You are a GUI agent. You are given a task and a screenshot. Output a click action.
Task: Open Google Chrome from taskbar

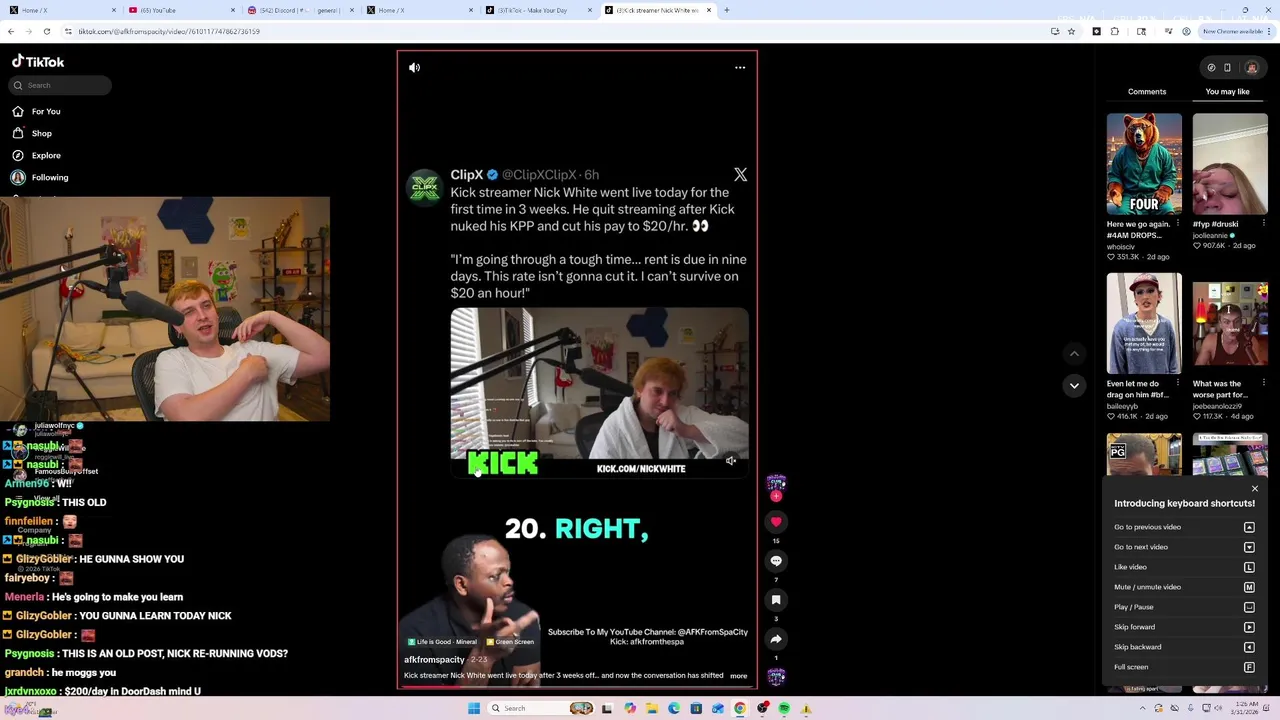740,708
